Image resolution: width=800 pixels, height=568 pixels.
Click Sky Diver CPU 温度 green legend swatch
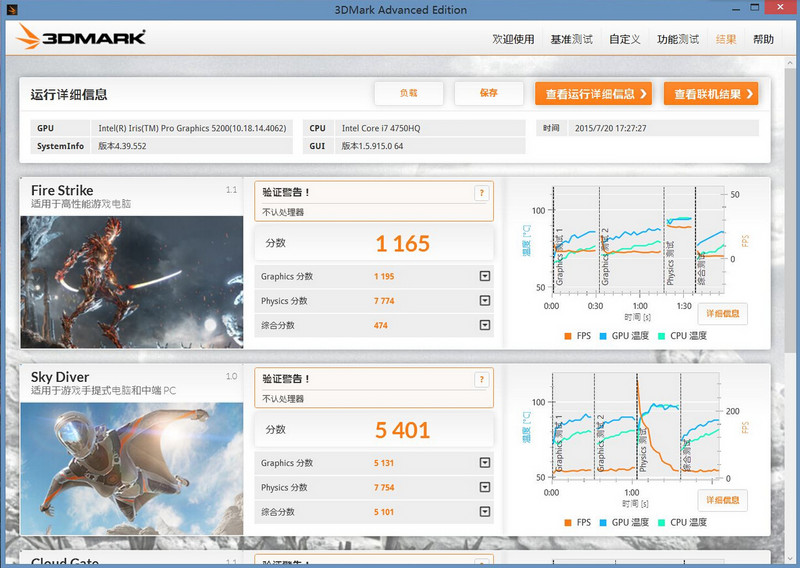coord(662,523)
